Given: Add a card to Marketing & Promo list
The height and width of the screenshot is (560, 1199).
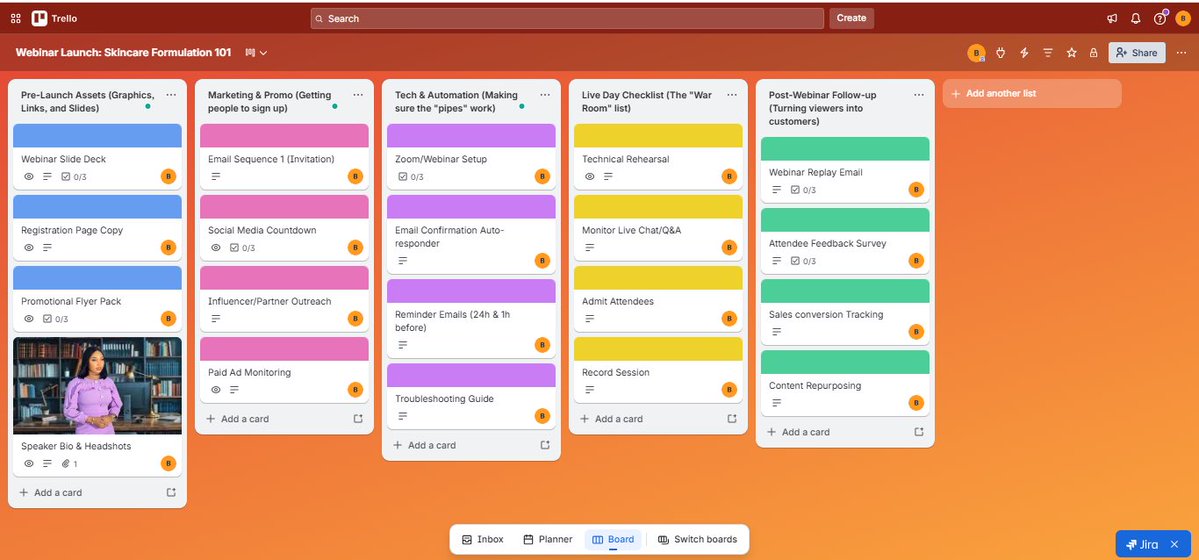Looking at the screenshot, I should (271, 418).
